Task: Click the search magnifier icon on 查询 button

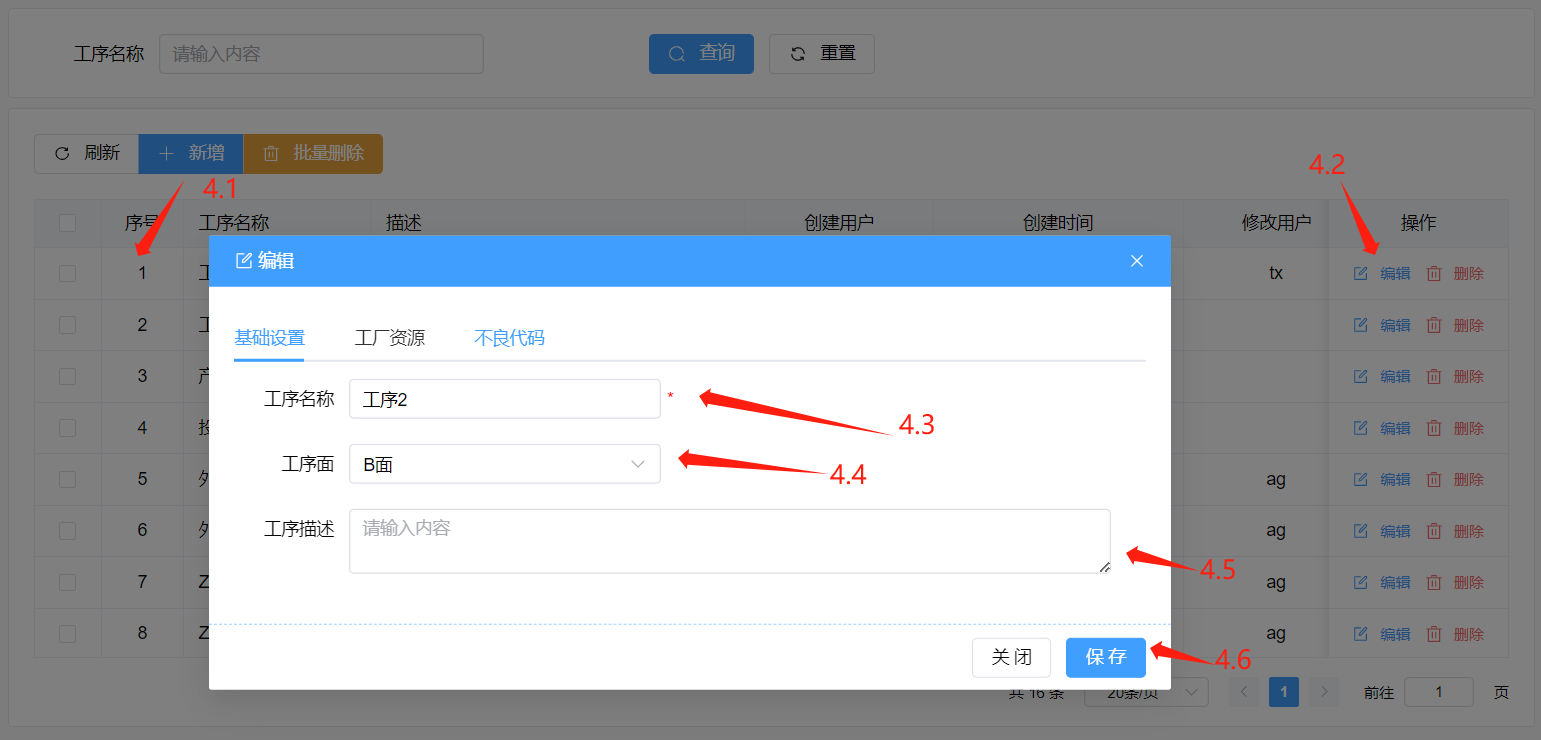Action: click(677, 54)
